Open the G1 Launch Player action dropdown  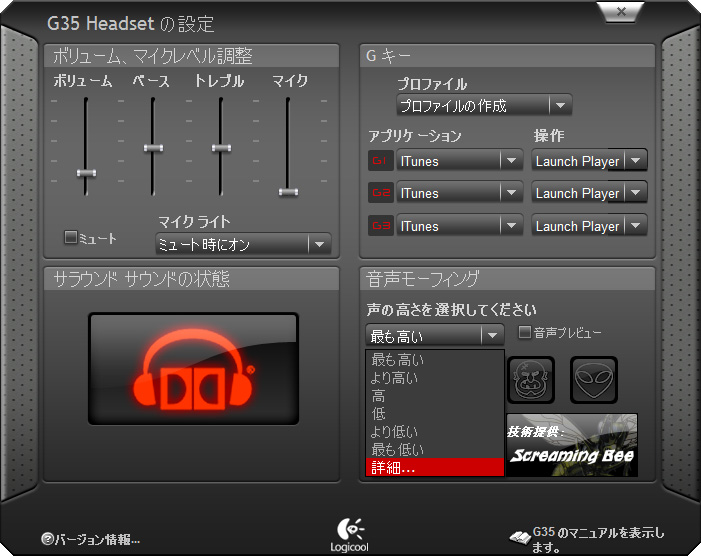[x=589, y=161]
